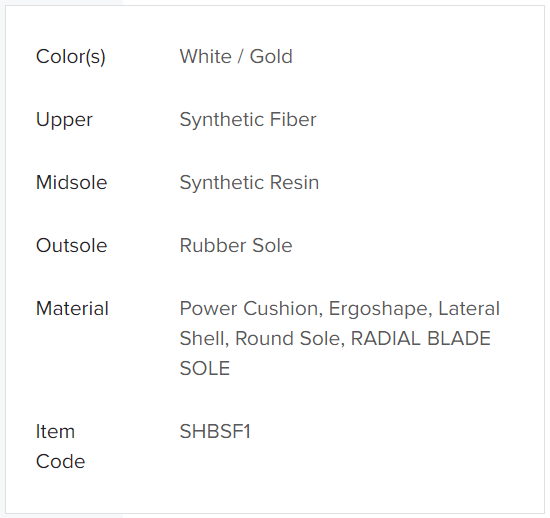Click the word Gold in colors
This screenshot has width=550, height=518.
click(x=271, y=56)
